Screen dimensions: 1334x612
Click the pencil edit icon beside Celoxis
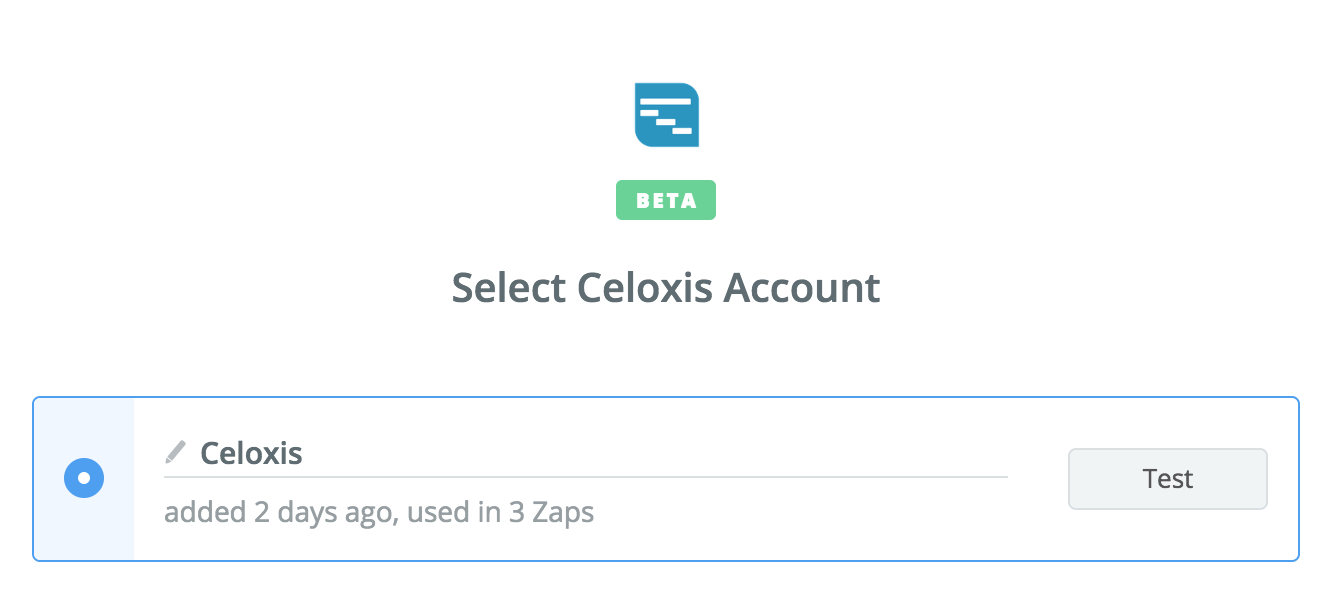pos(176,453)
